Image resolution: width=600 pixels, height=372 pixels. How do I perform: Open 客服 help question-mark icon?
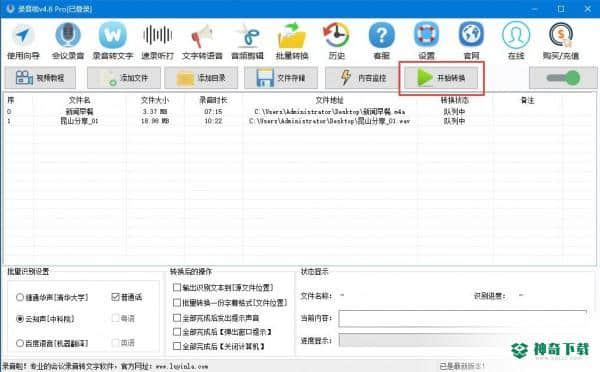[x=382, y=41]
